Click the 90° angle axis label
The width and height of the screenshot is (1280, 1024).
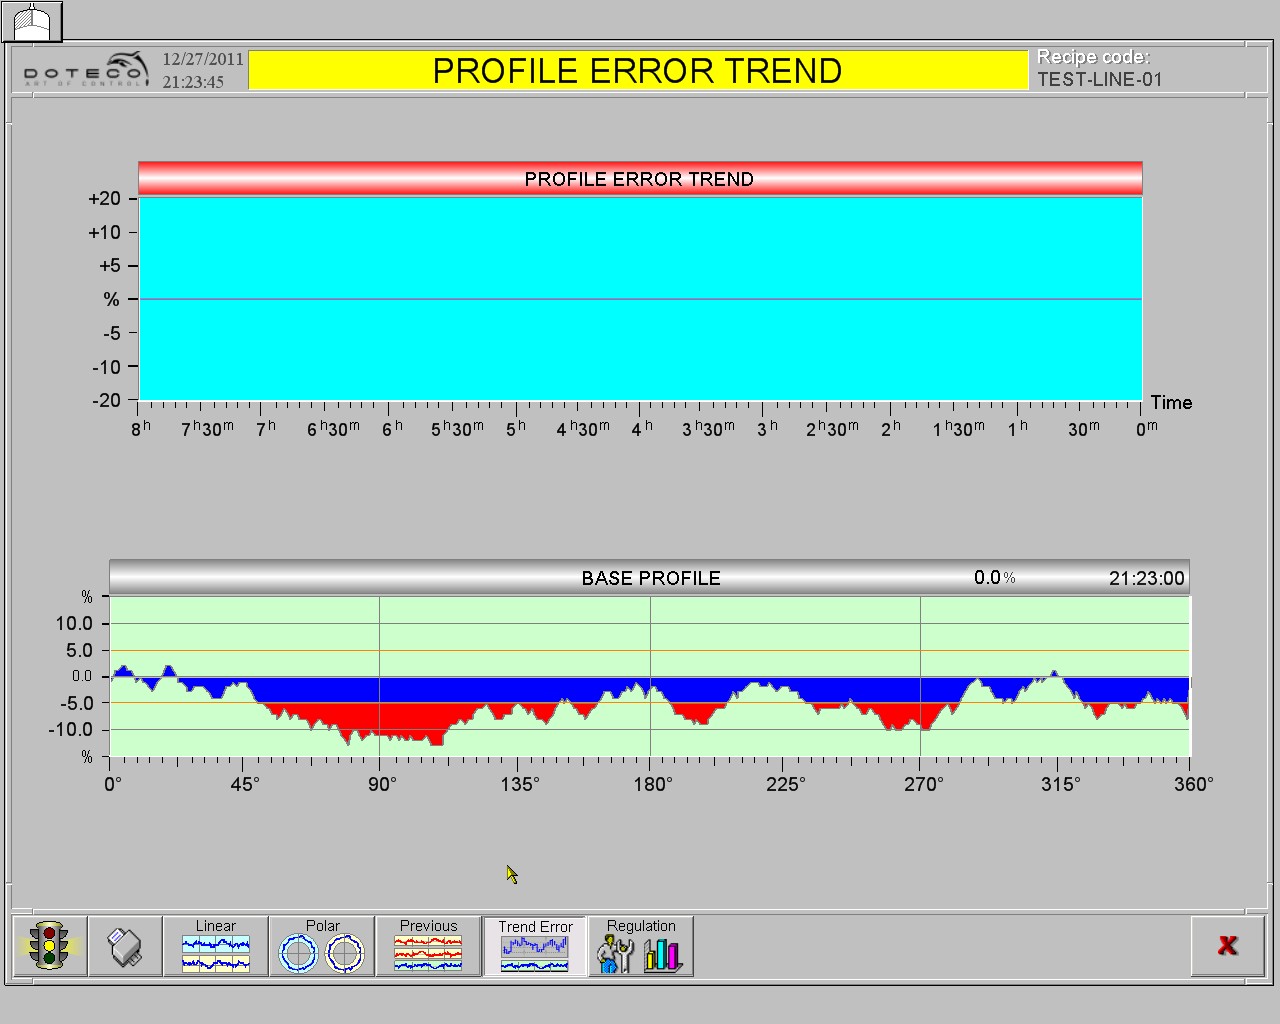pos(382,784)
